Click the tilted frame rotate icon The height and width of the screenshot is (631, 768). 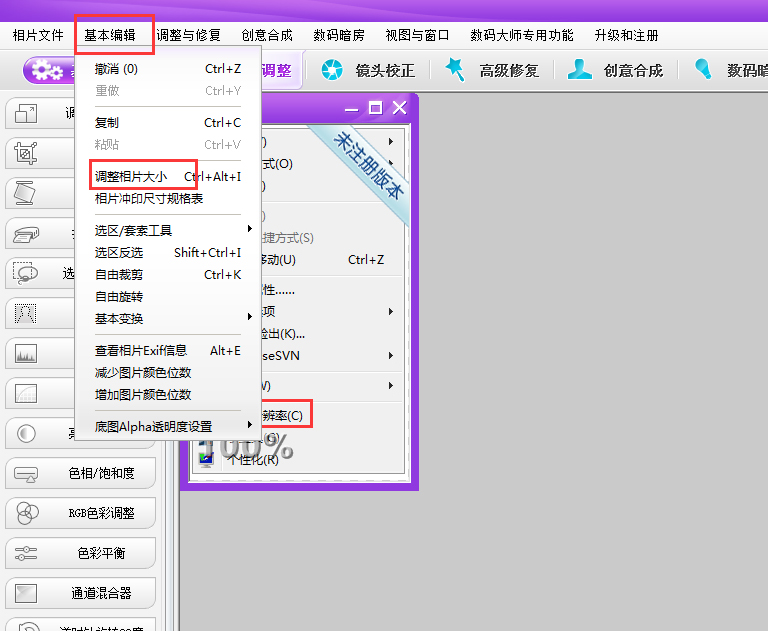click(24, 193)
